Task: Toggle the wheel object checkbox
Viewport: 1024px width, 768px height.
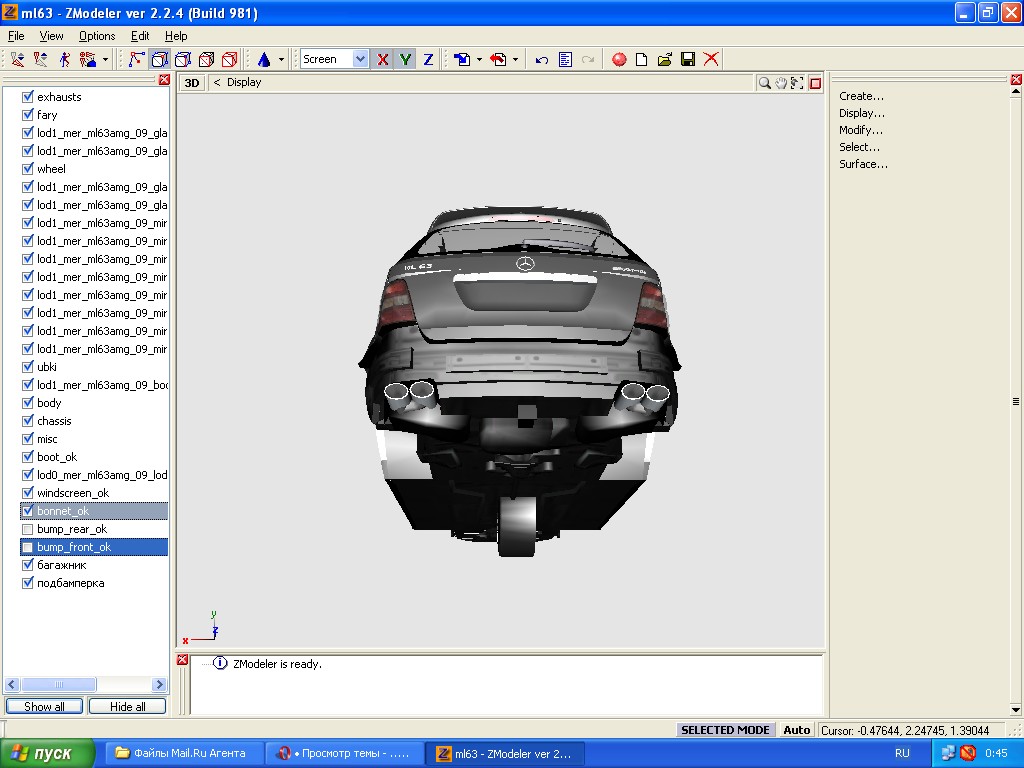Action: coord(27,169)
